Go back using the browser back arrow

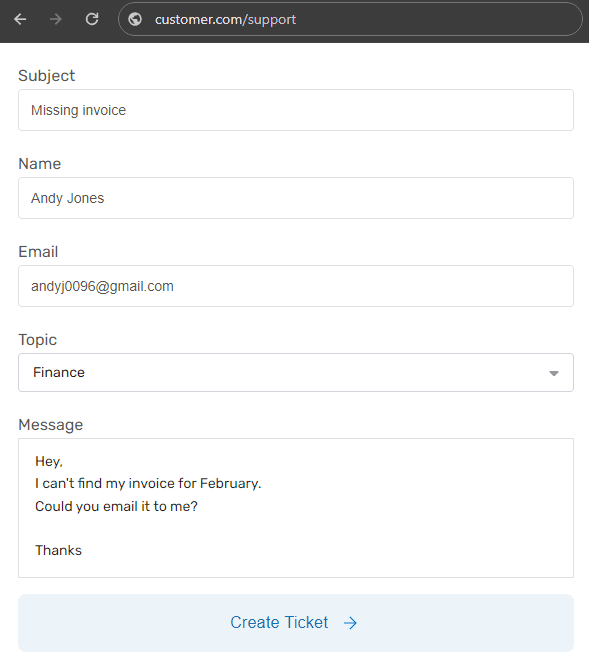coord(20,19)
